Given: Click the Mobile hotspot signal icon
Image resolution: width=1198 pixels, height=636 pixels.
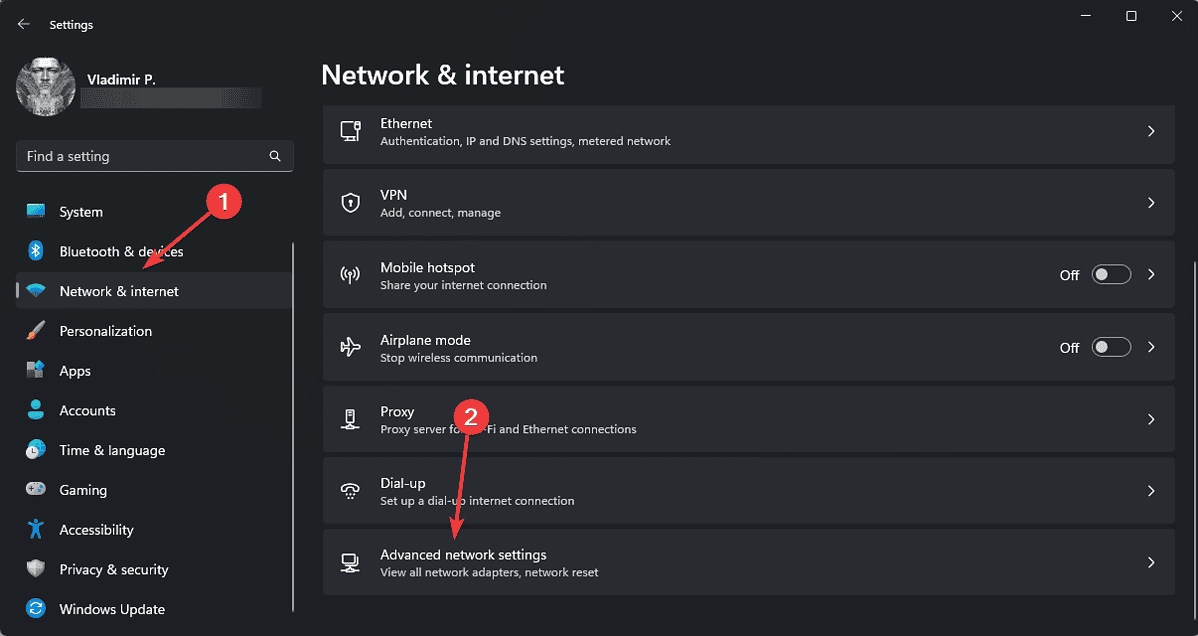Looking at the screenshot, I should point(351,275).
